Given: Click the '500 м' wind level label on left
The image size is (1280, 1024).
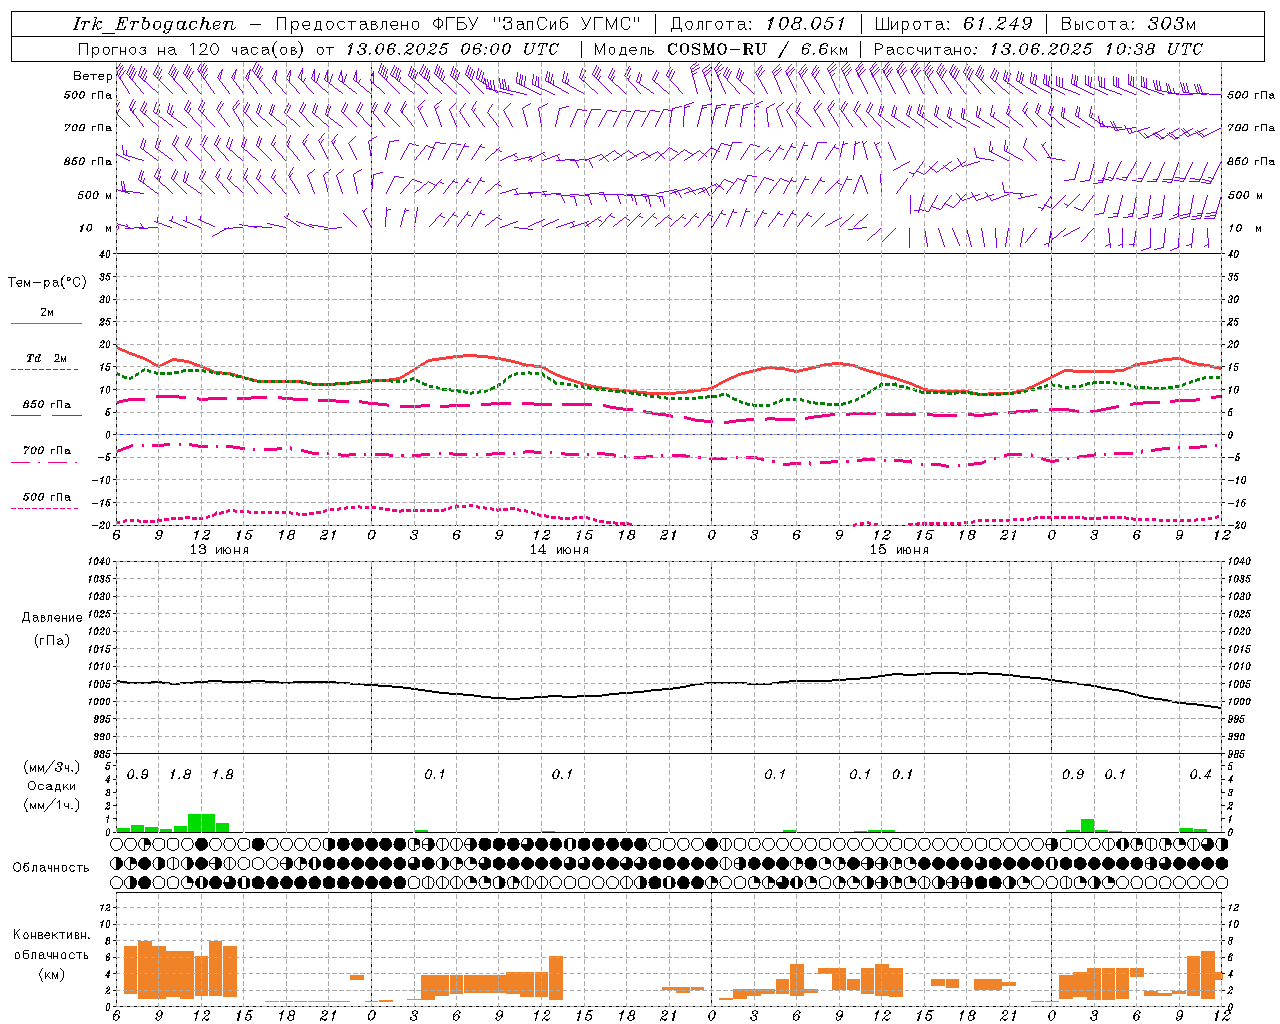Looking at the screenshot, I should point(94,195).
